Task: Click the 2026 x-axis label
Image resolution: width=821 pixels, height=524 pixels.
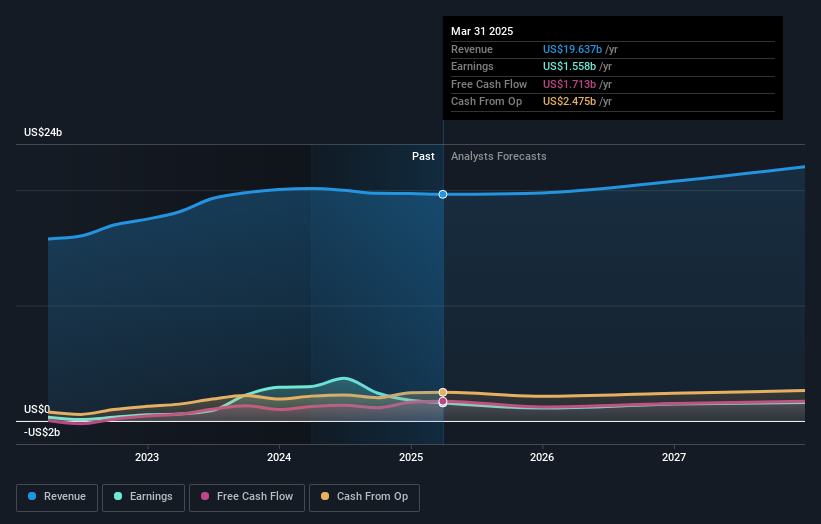Action: pos(542,457)
